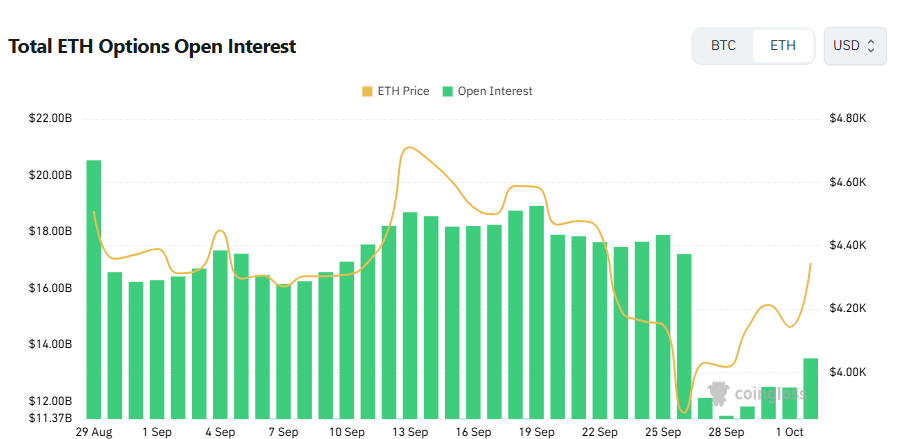Click the USD selector up-down chevron icon

pos(871,46)
